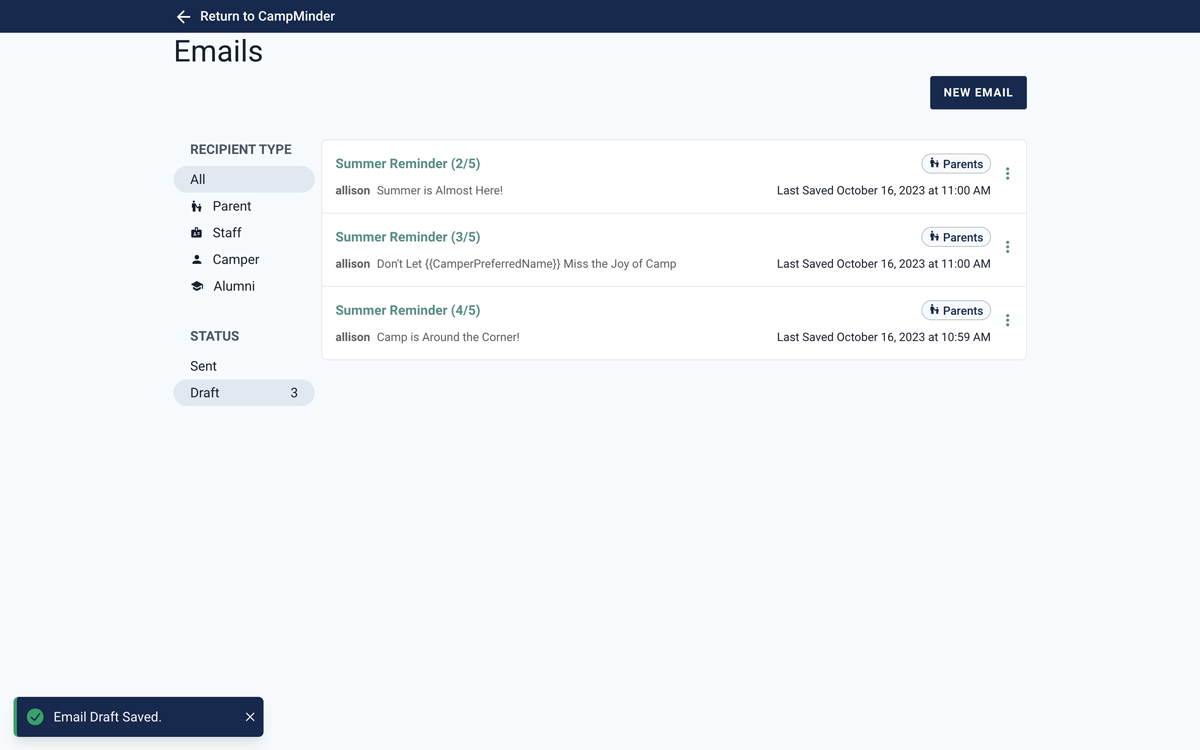Click the green checkmark success icon
The height and width of the screenshot is (750, 1200).
pos(35,717)
